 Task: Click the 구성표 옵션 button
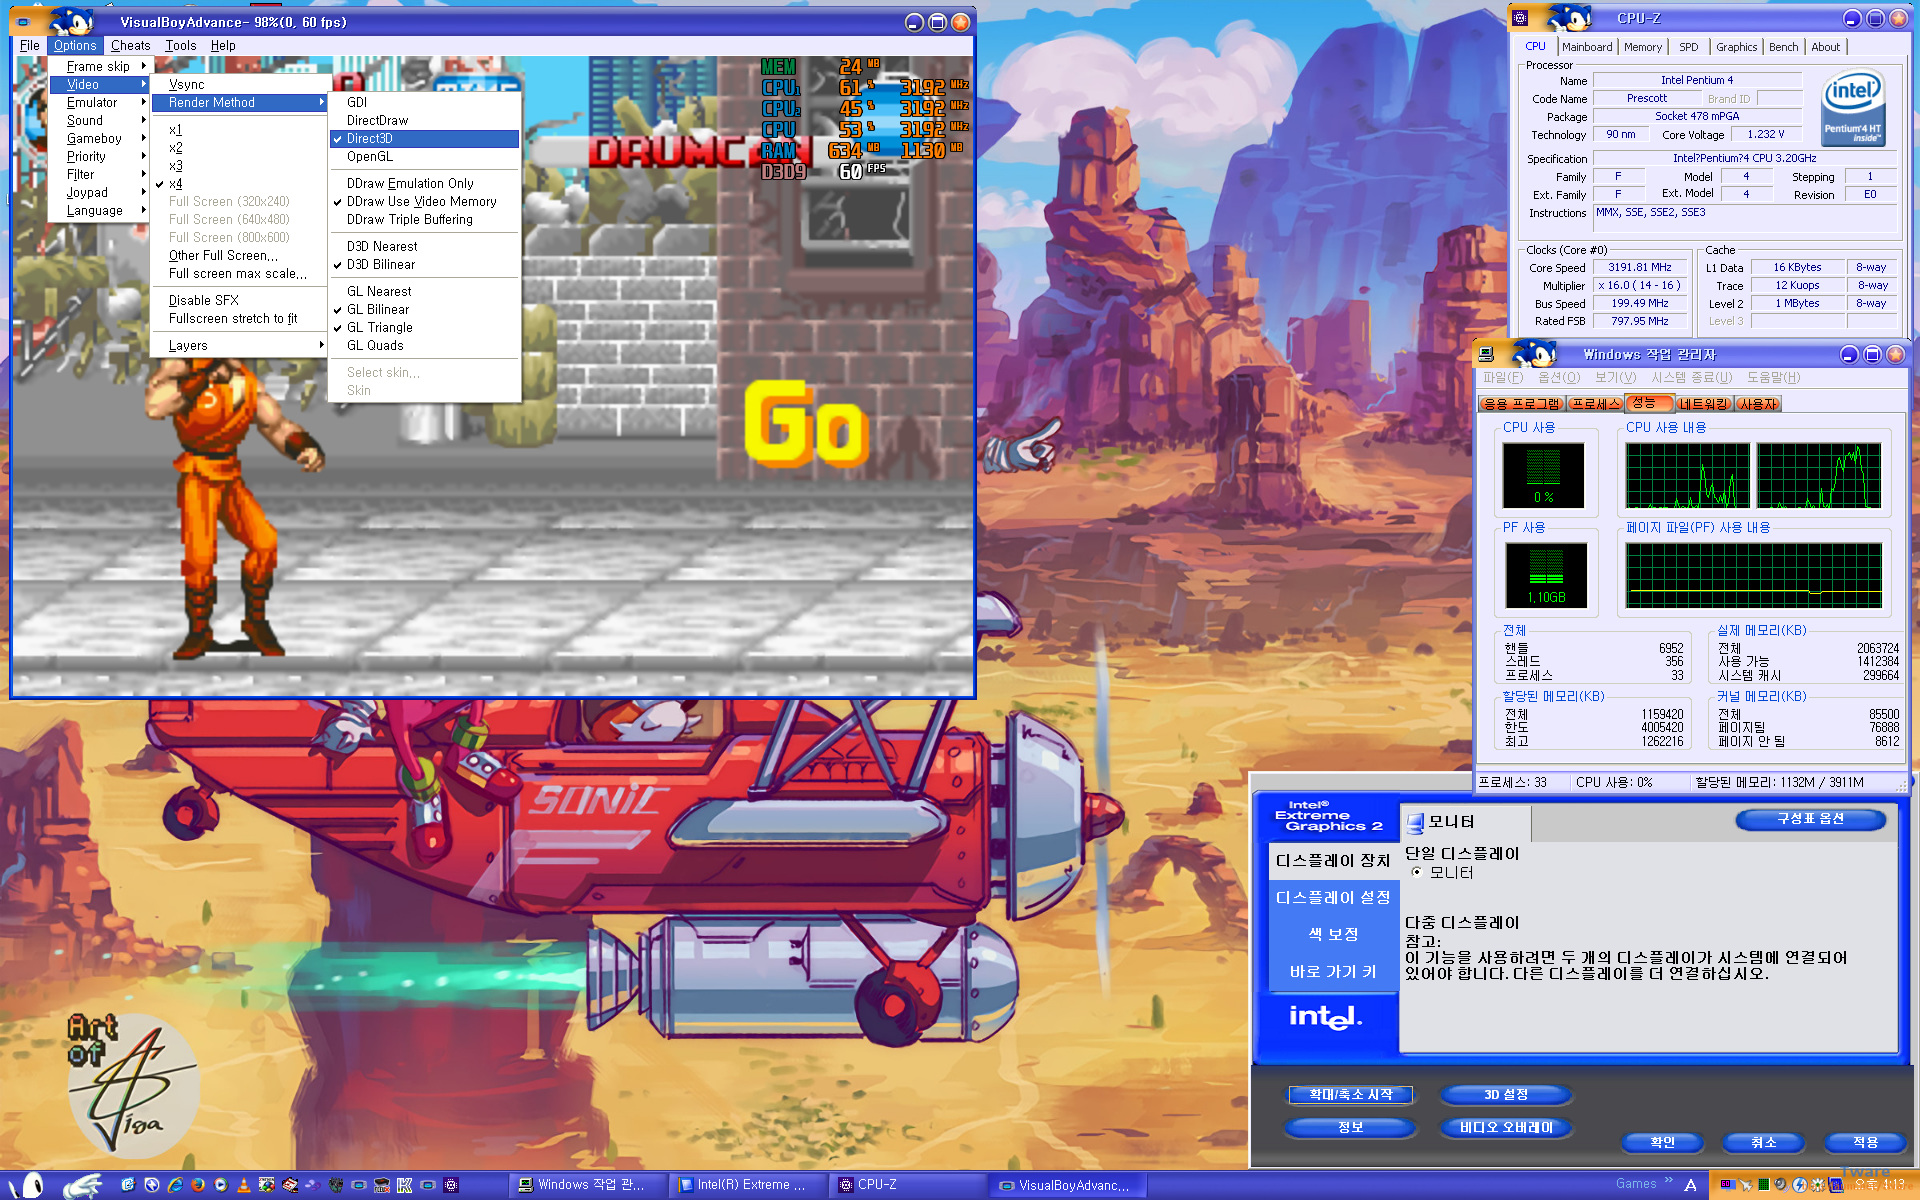pyautogui.click(x=1810, y=819)
